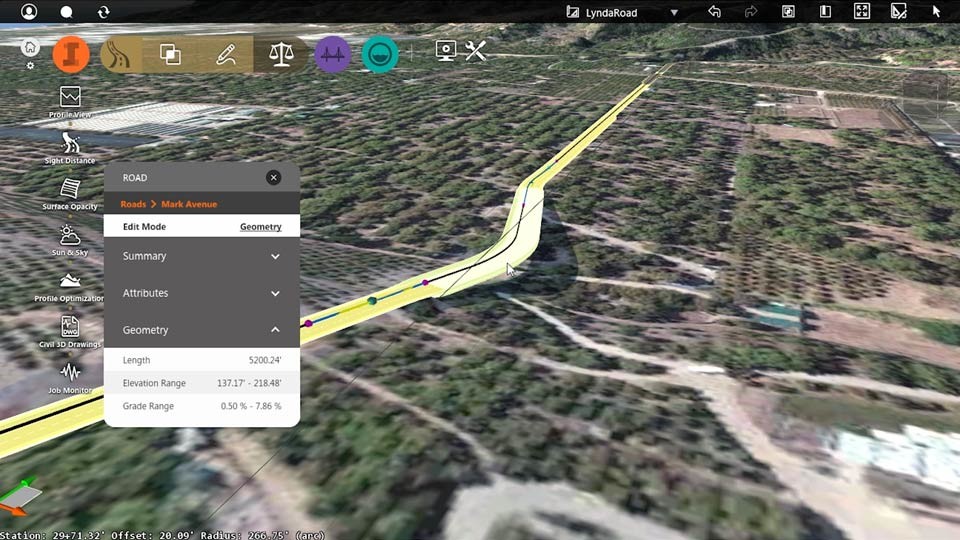
Task: Open the bookmarks icon in top bar
Action: [x=788, y=12]
